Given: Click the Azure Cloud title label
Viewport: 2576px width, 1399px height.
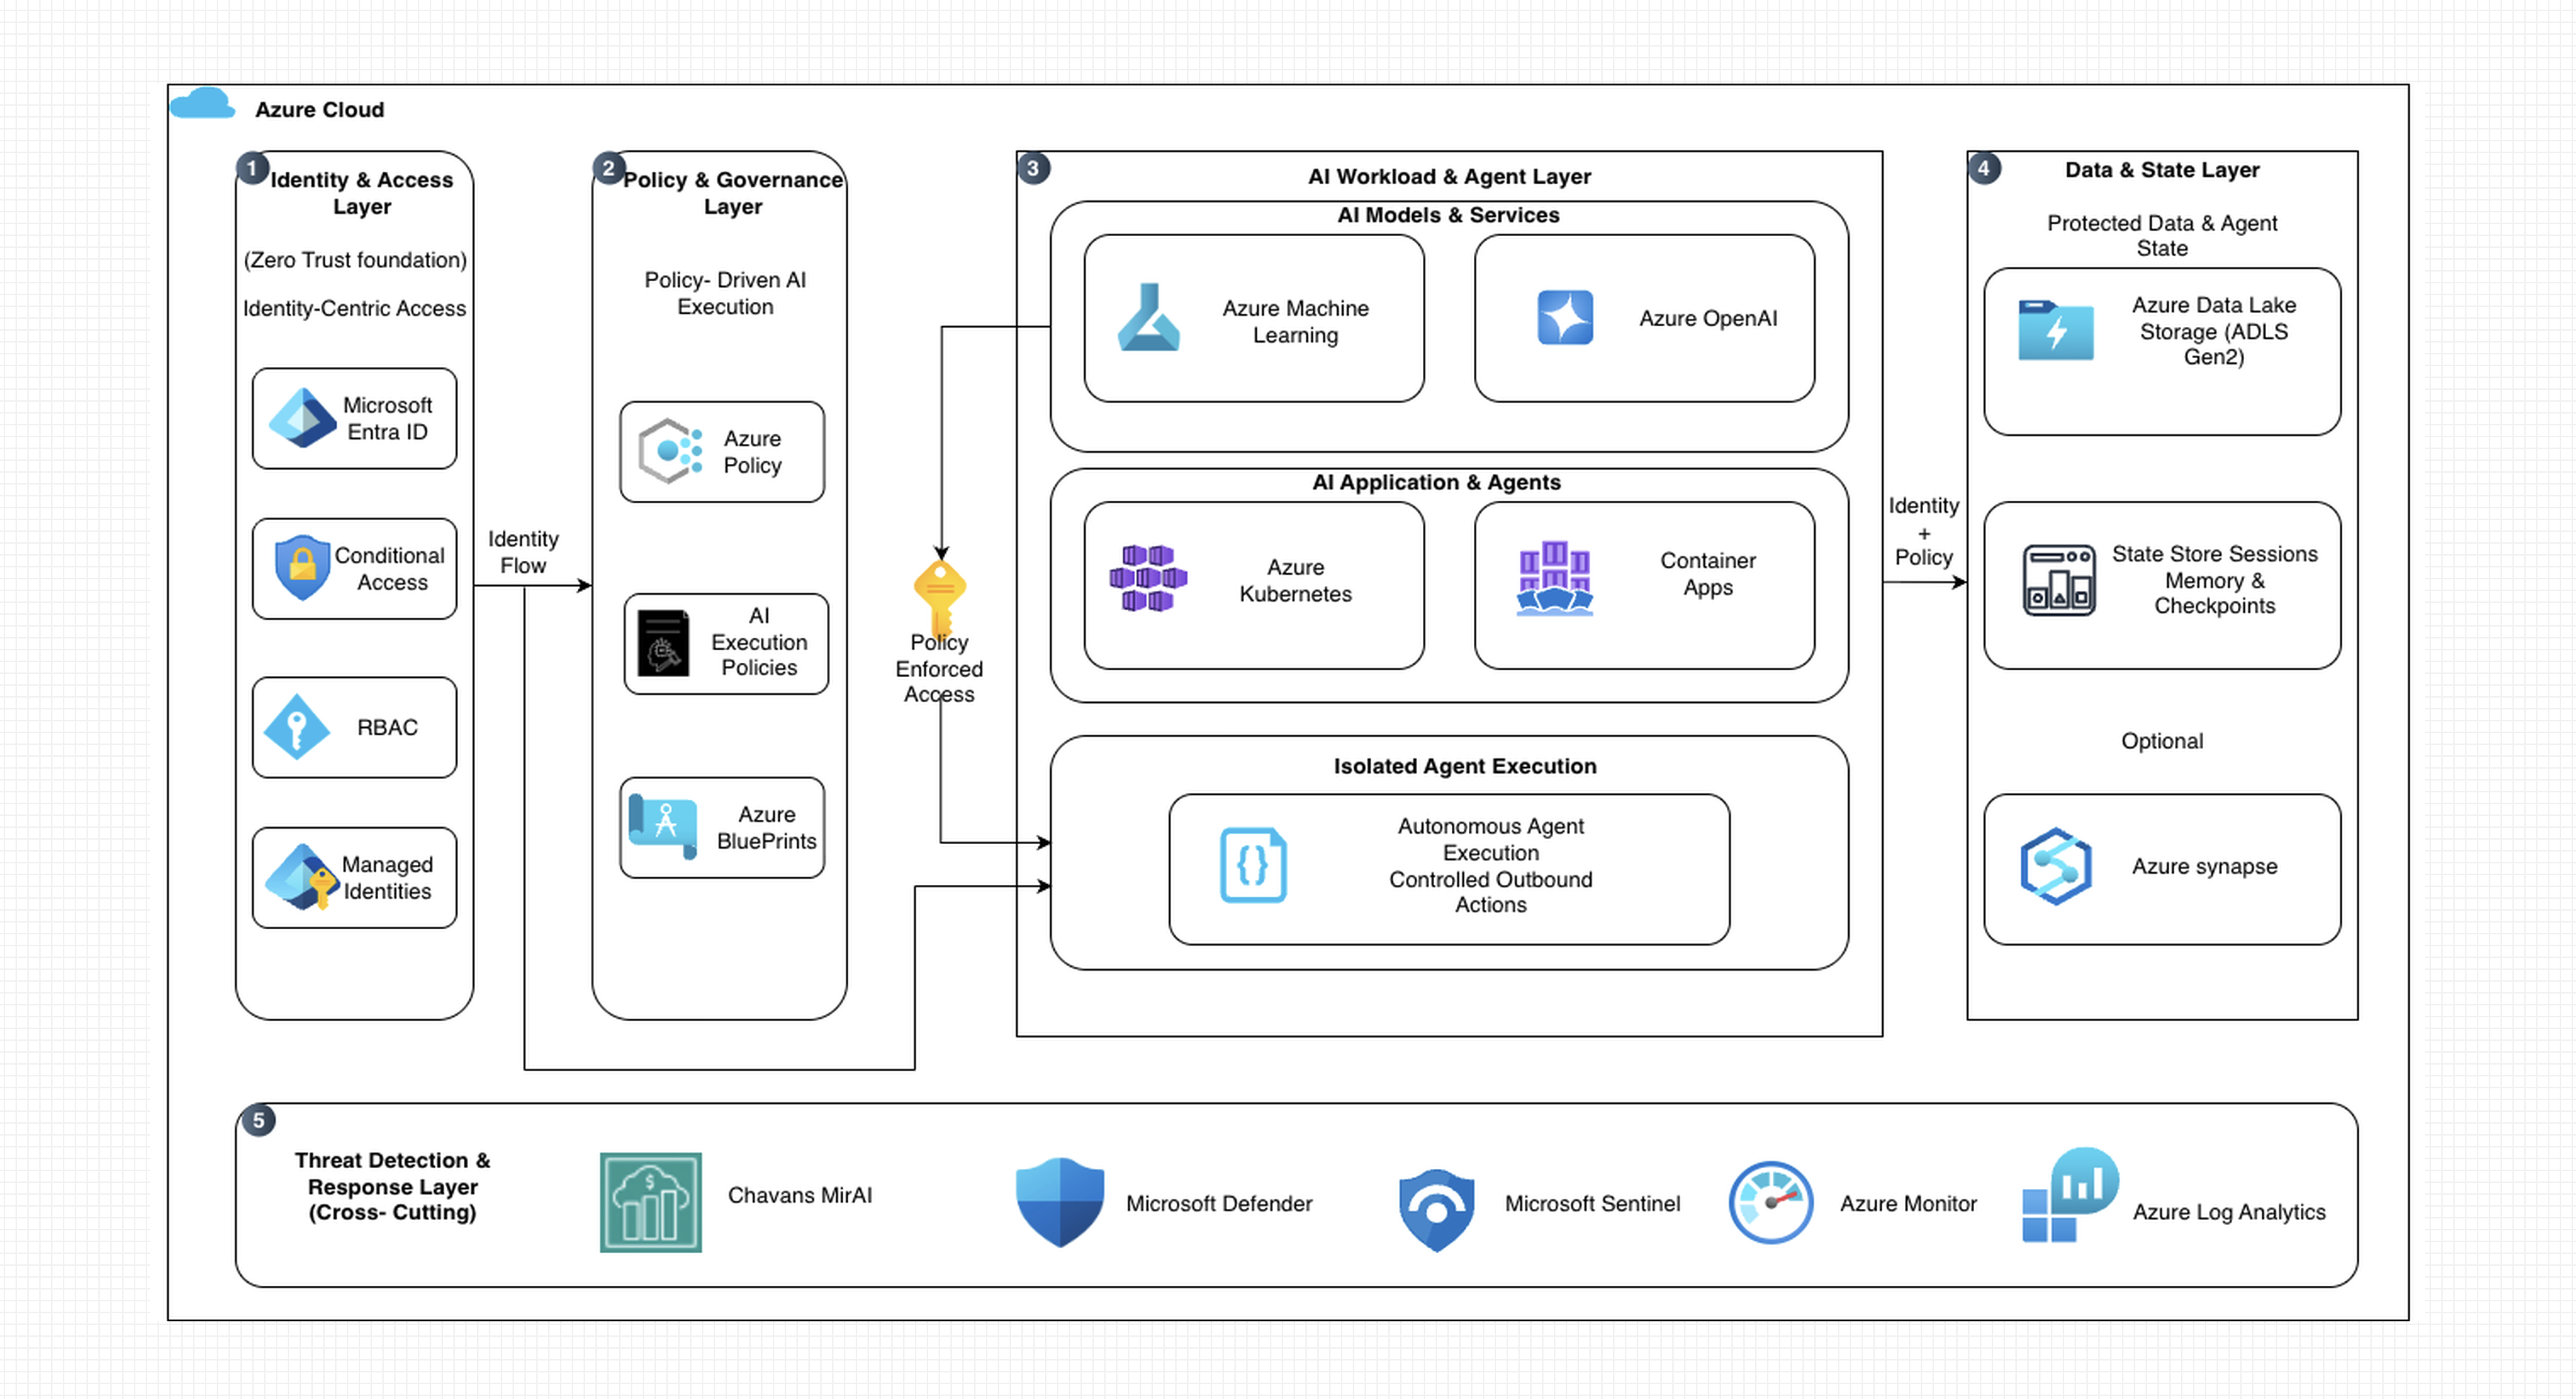Looking at the screenshot, I should (319, 109).
